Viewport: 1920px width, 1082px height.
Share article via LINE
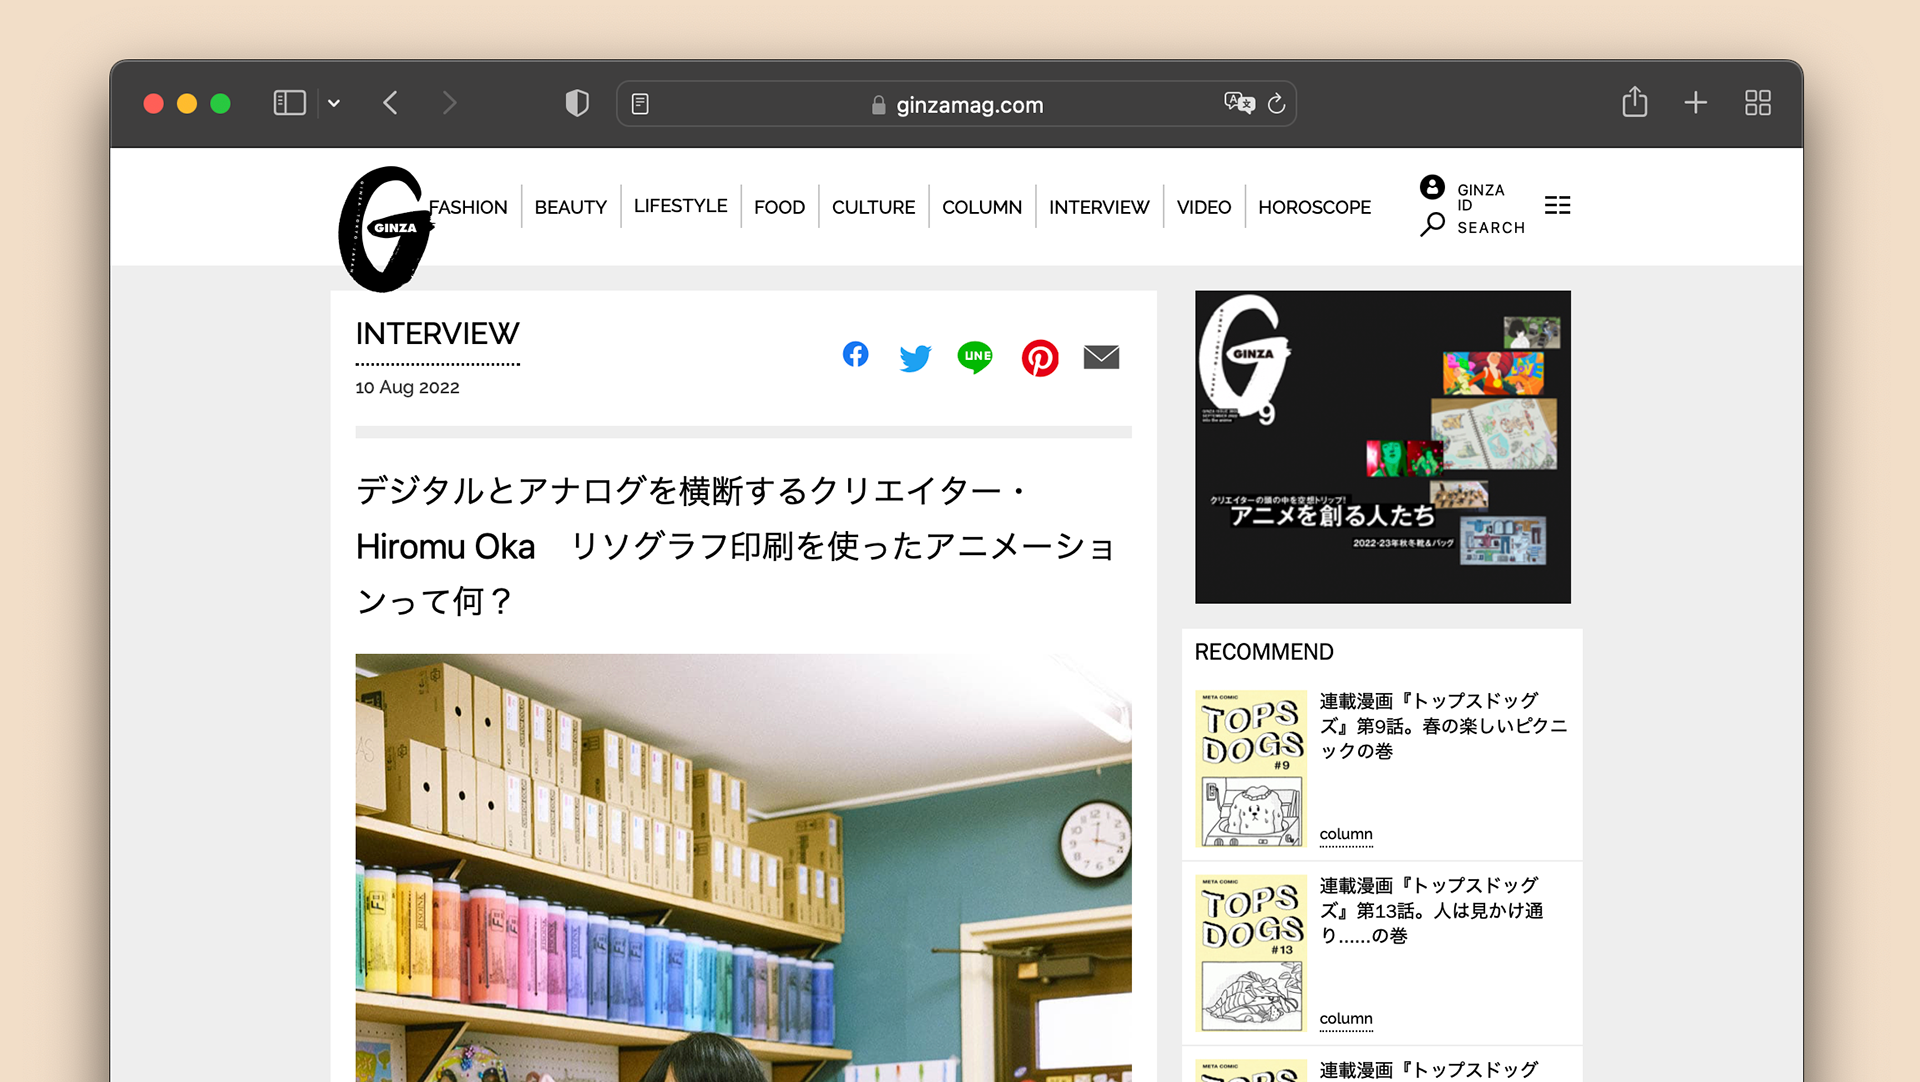975,357
